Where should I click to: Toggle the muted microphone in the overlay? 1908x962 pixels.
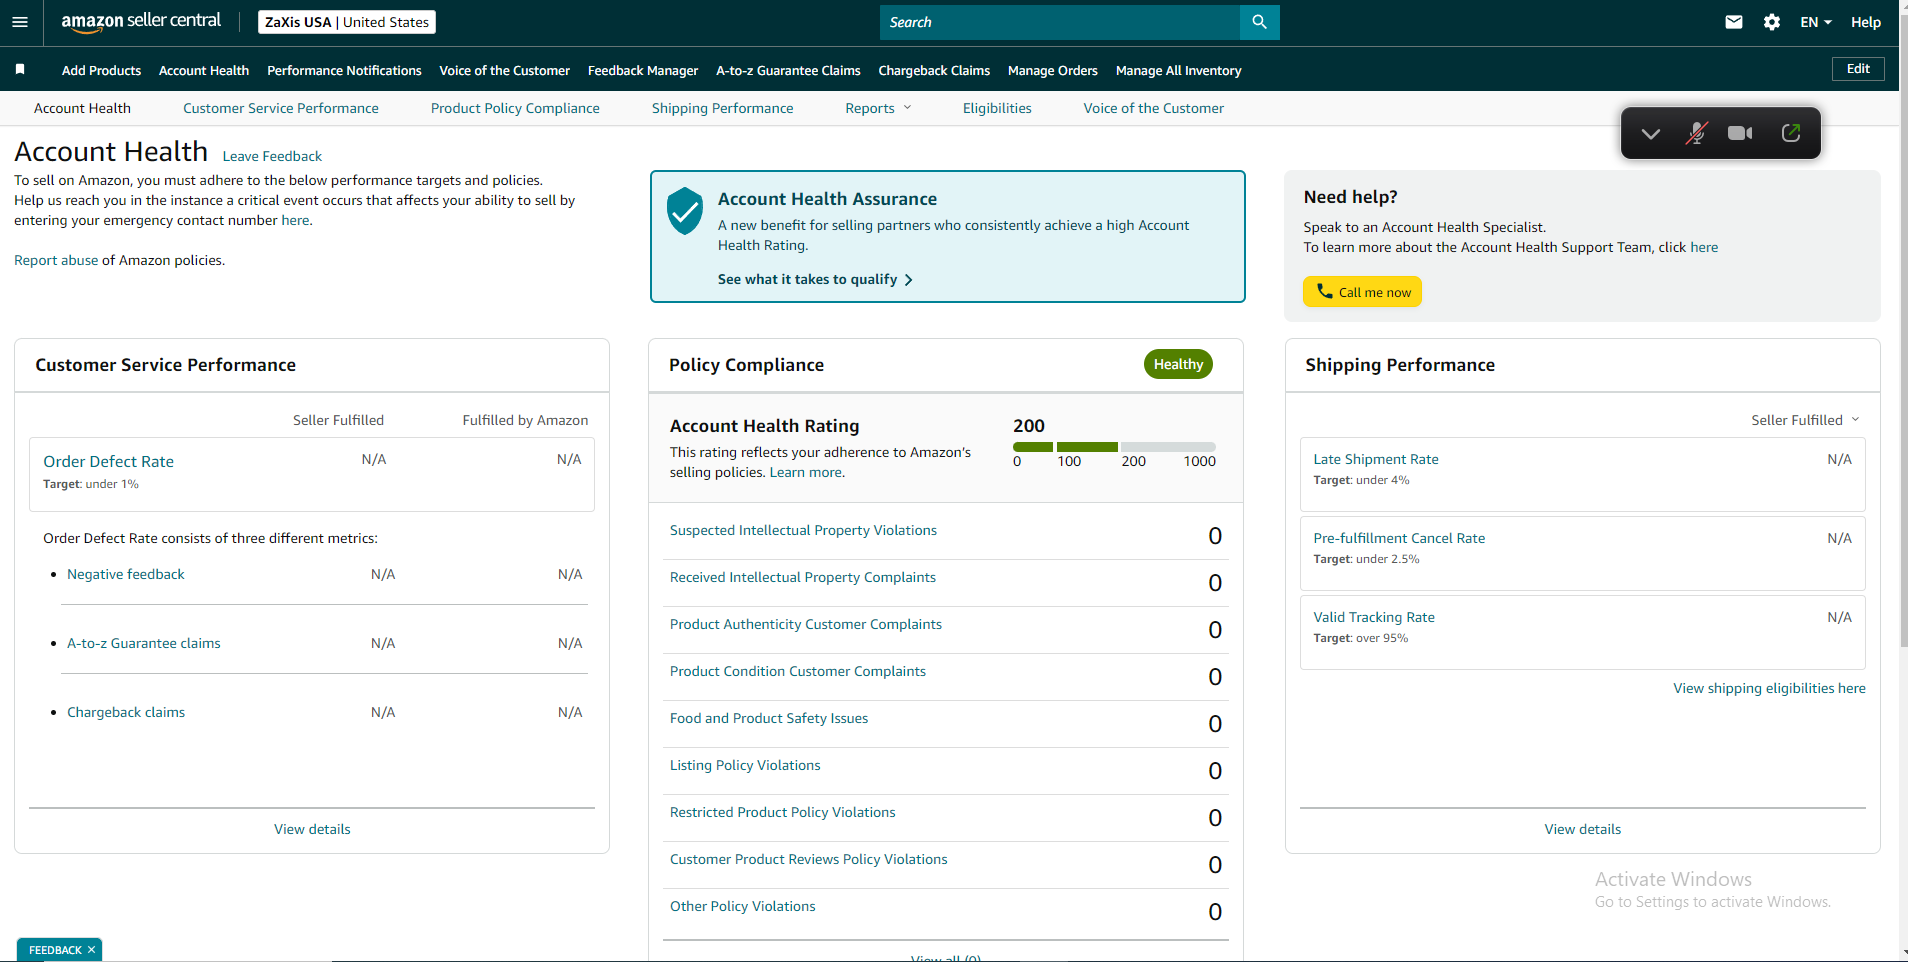1696,133
